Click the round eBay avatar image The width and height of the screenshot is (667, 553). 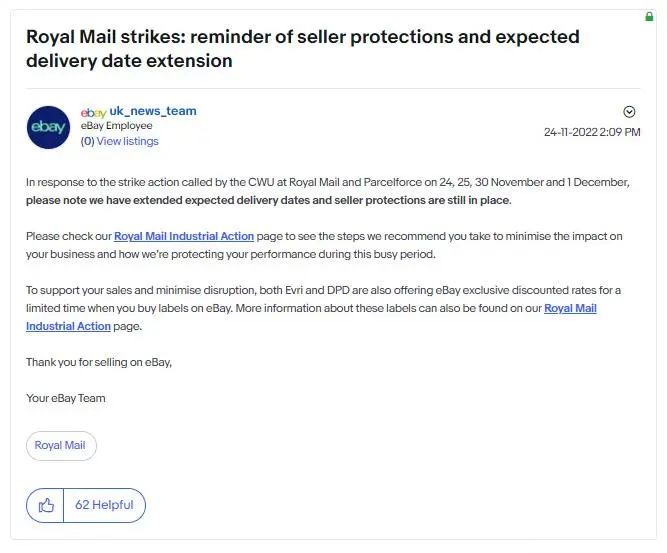pos(48,127)
